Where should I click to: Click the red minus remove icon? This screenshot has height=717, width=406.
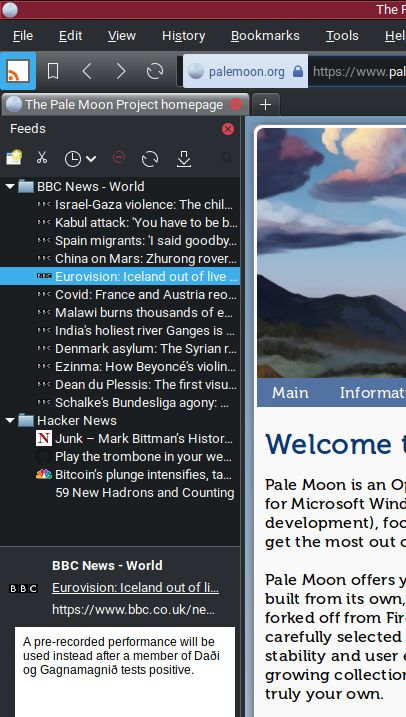(118, 157)
